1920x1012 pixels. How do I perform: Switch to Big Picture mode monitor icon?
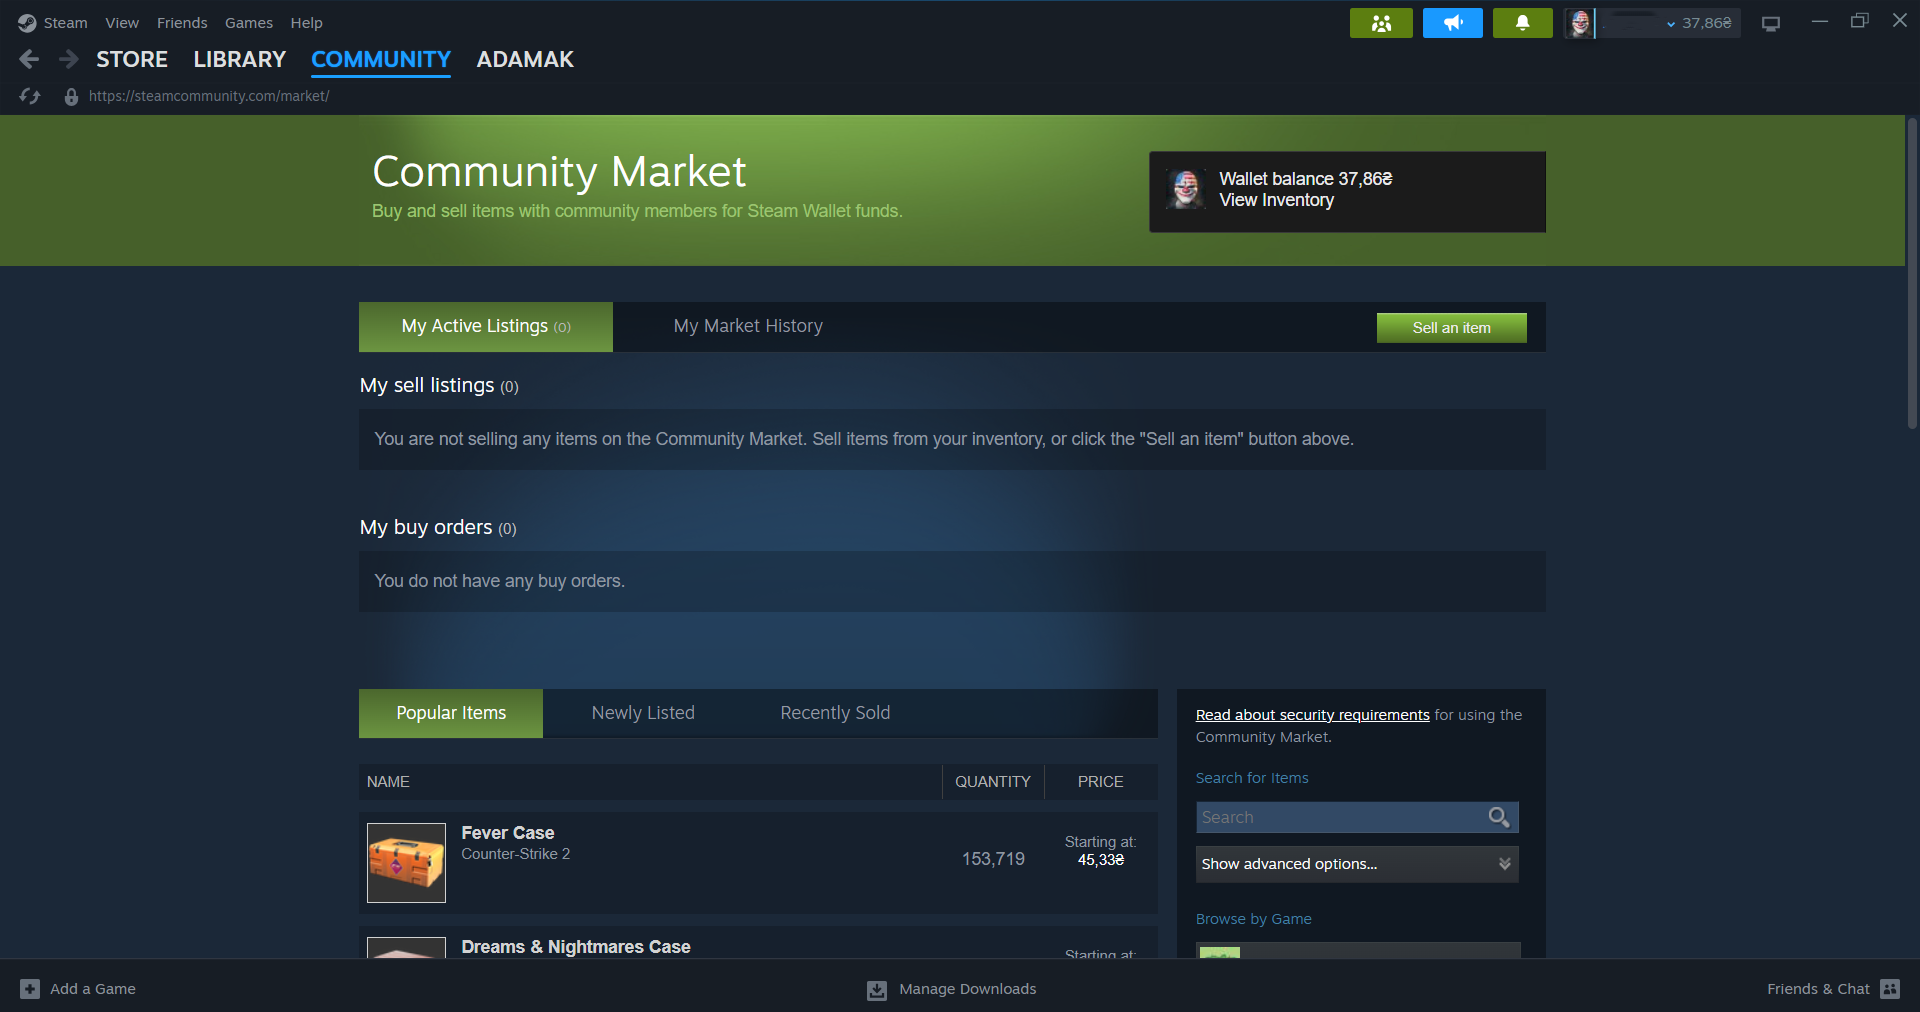click(1771, 24)
